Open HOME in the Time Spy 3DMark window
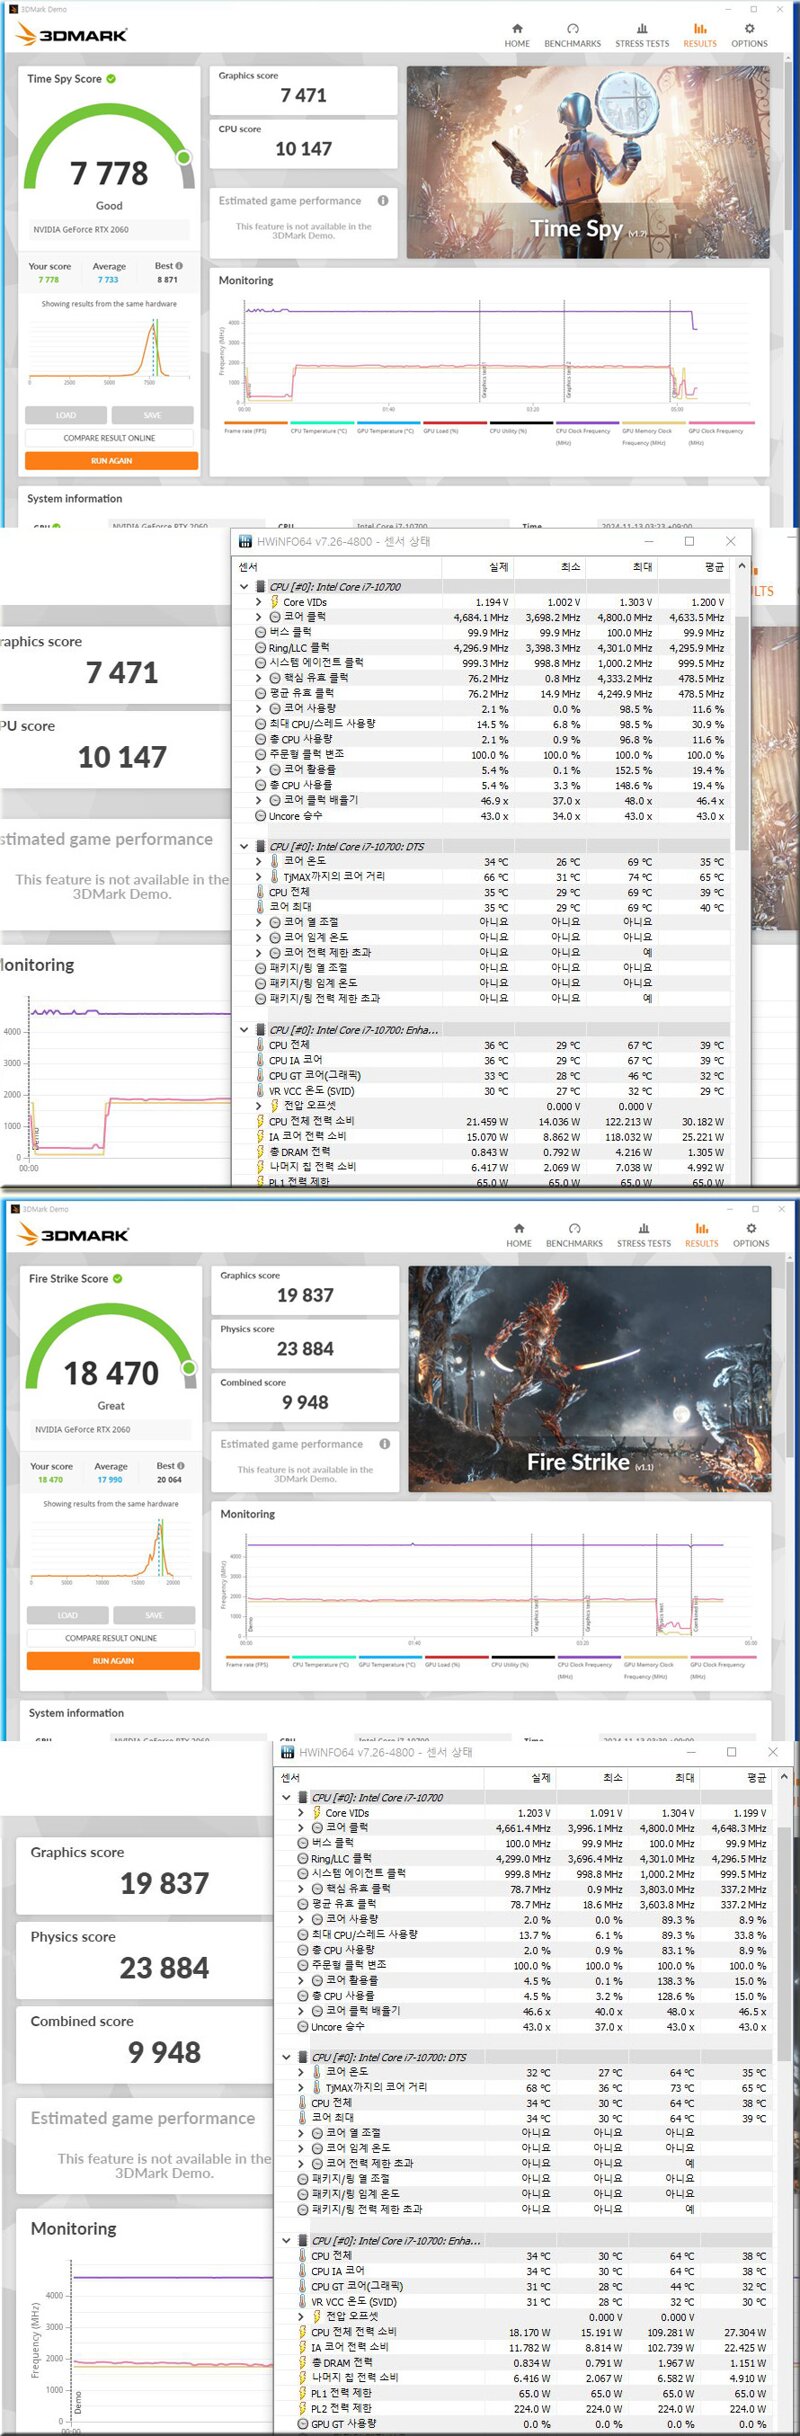 (x=517, y=35)
